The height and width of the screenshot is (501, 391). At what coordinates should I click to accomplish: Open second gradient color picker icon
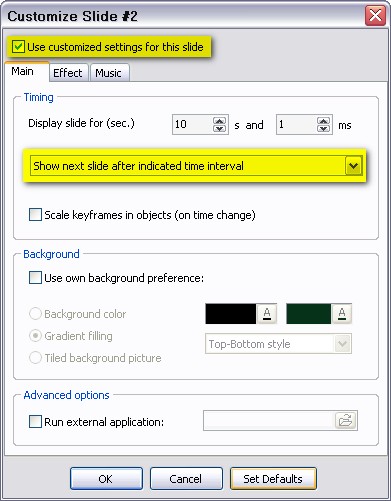342,314
